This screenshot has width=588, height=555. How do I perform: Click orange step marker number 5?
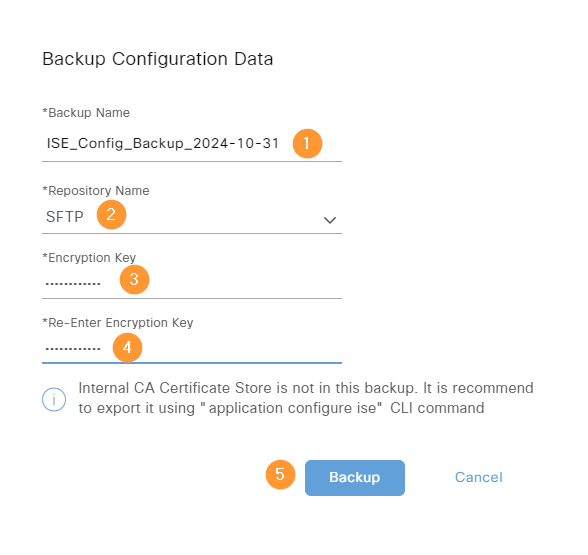click(x=280, y=474)
